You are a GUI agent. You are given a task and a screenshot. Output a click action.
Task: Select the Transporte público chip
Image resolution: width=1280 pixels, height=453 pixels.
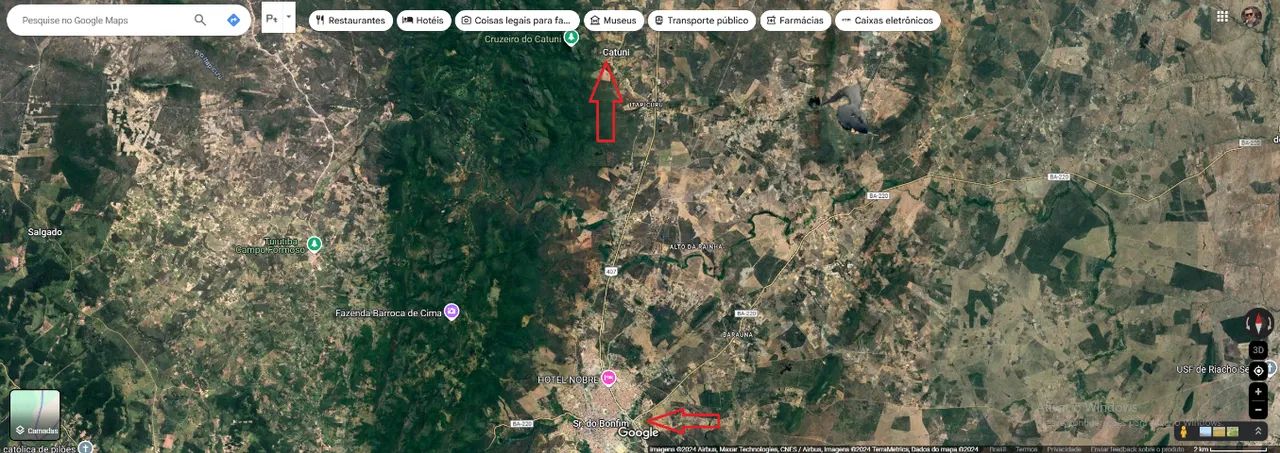coord(700,20)
